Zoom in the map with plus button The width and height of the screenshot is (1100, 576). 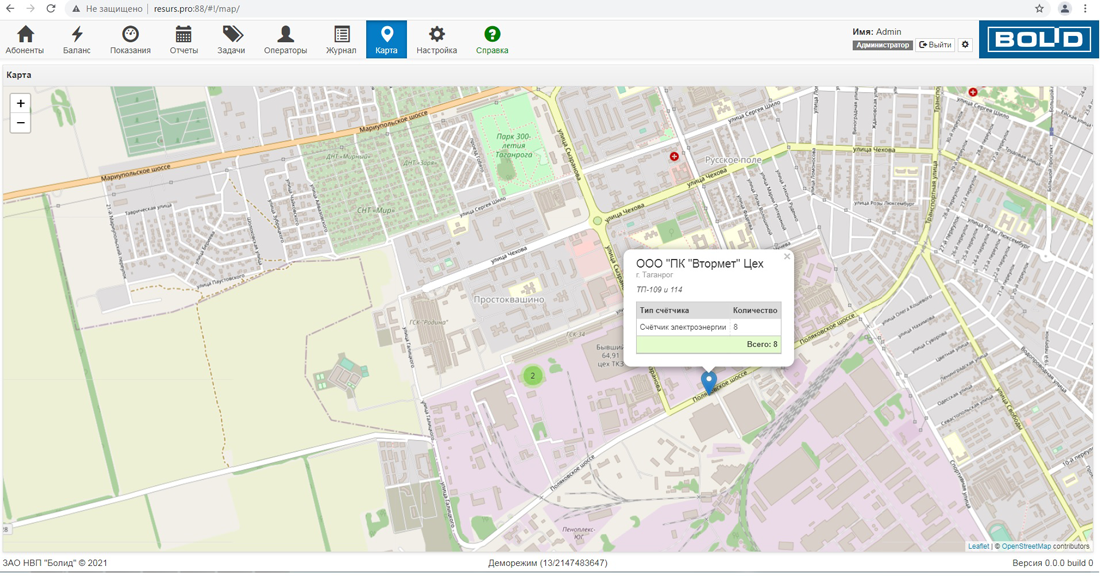point(20,103)
